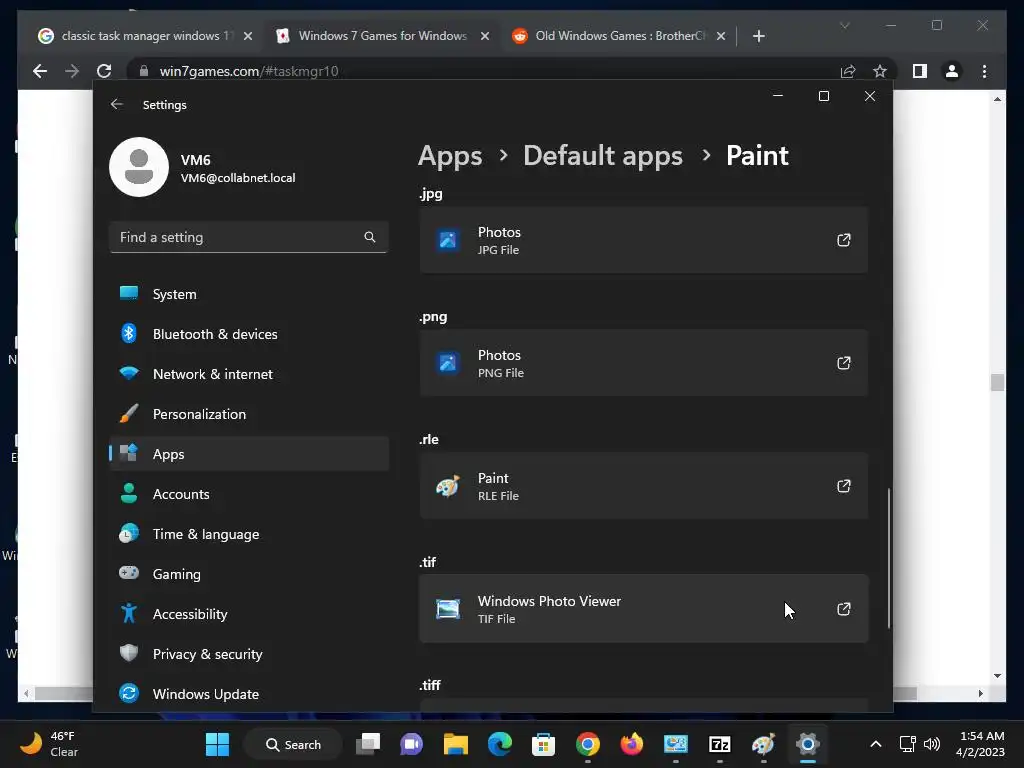Open the taskbar Search box
This screenshot has height=768, width=1024.
click(293, 744)
